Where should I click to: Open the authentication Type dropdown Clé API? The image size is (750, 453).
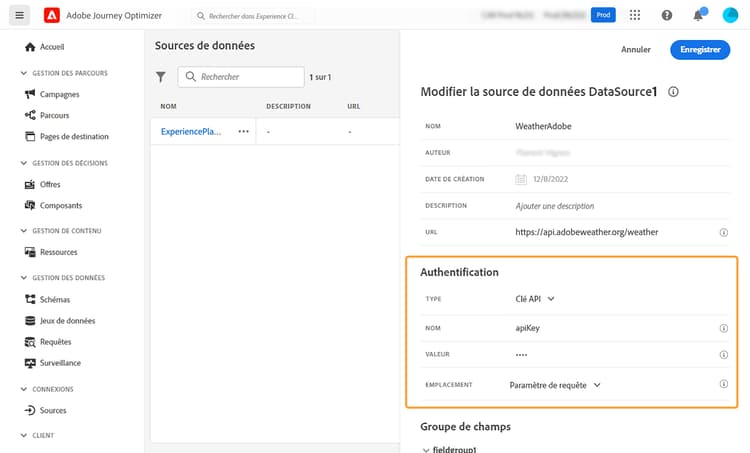(x=535, y=299)
